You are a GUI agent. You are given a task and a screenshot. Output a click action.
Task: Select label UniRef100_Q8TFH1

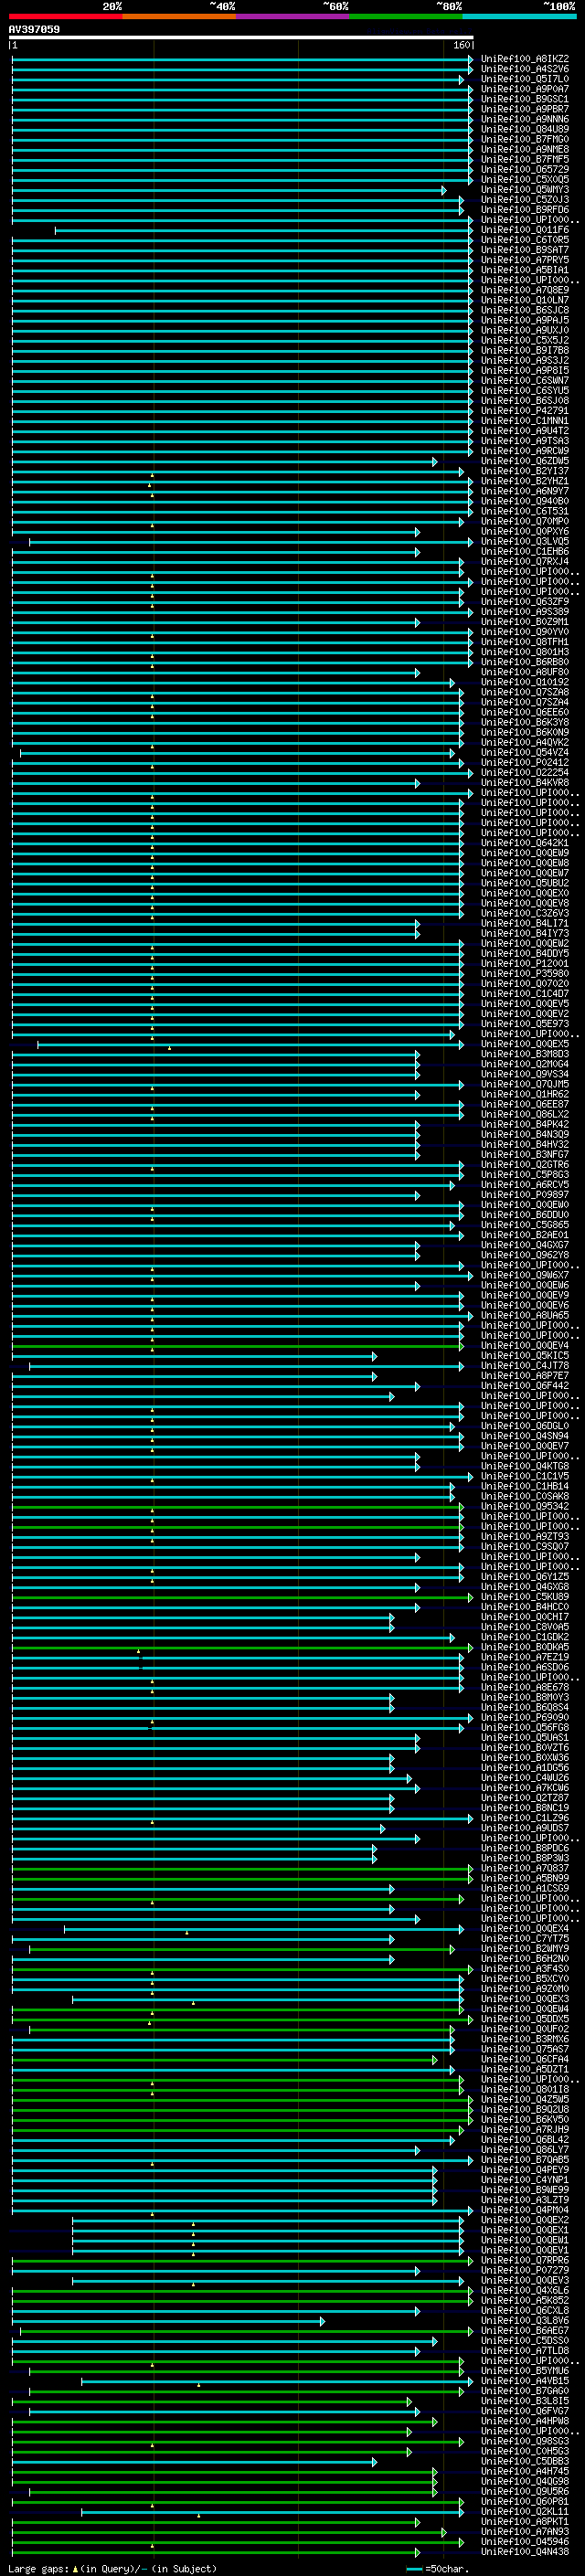tap(525, 642)
